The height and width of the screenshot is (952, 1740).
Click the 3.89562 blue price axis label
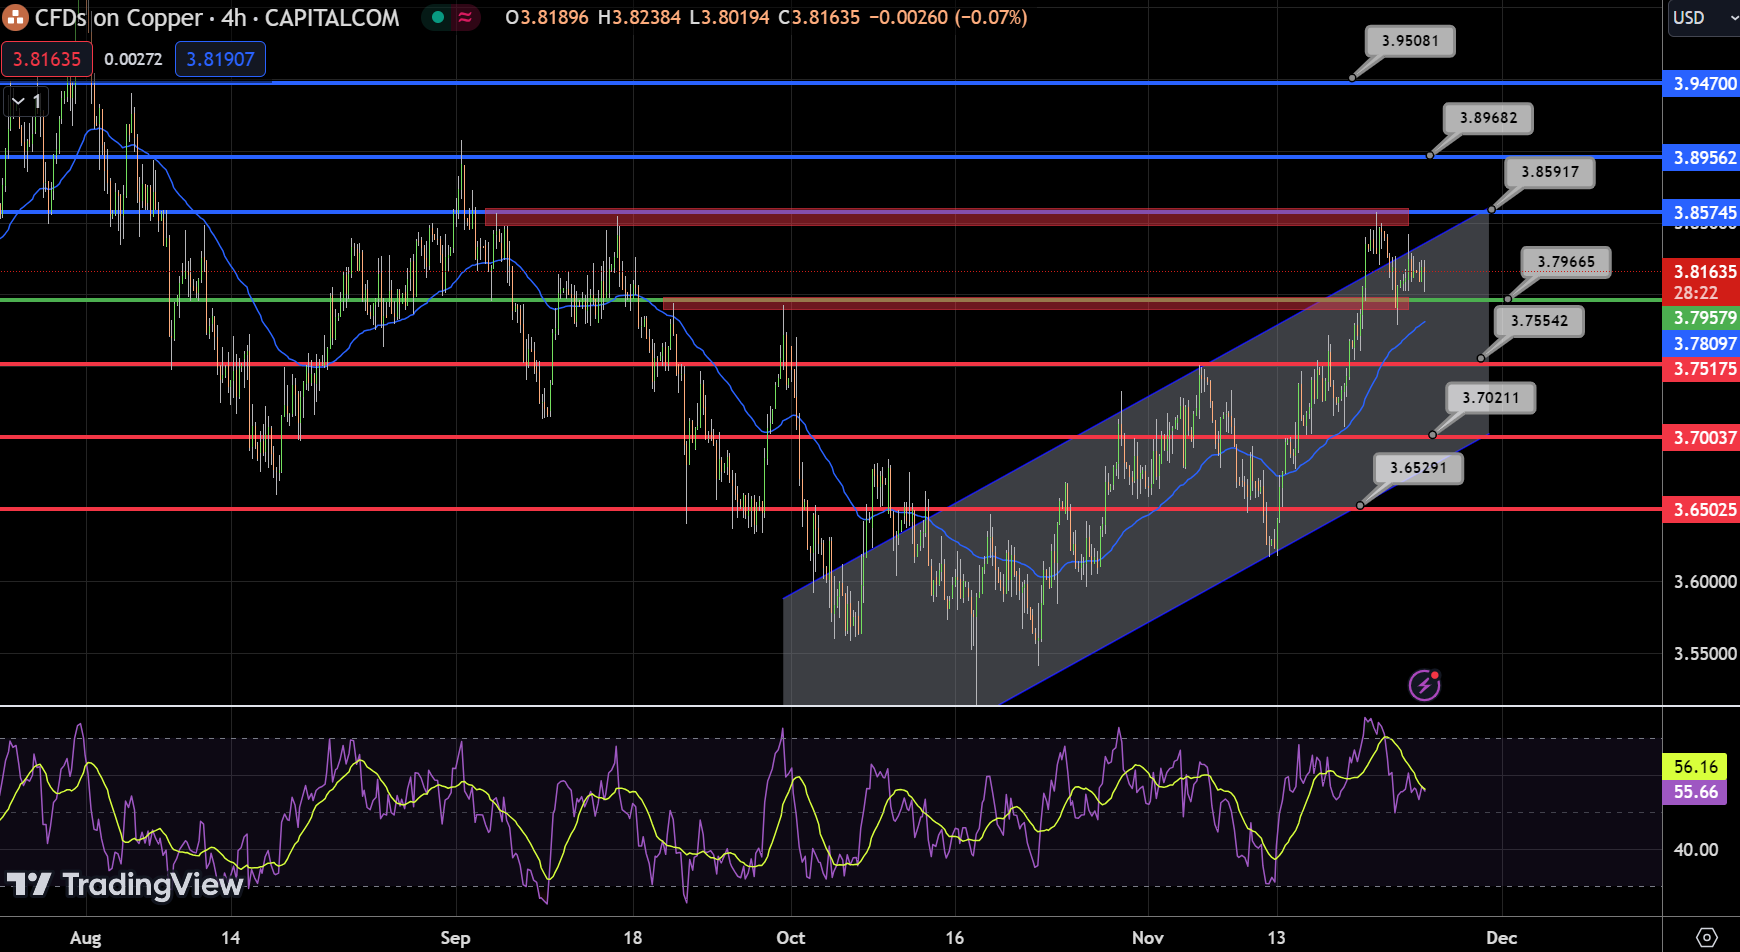pos(1702,158)
